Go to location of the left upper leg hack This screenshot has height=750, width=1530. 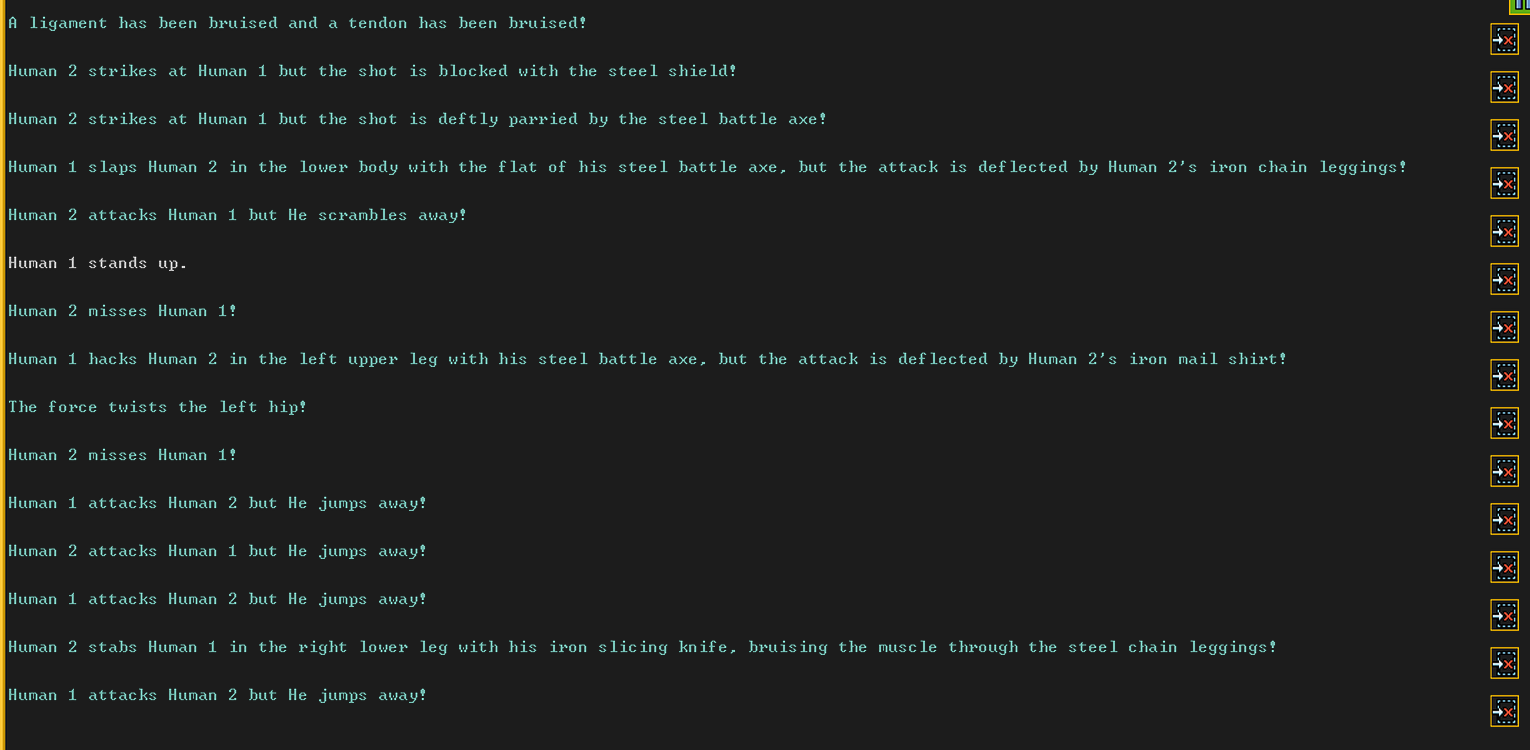click(x=1504, y=376)
